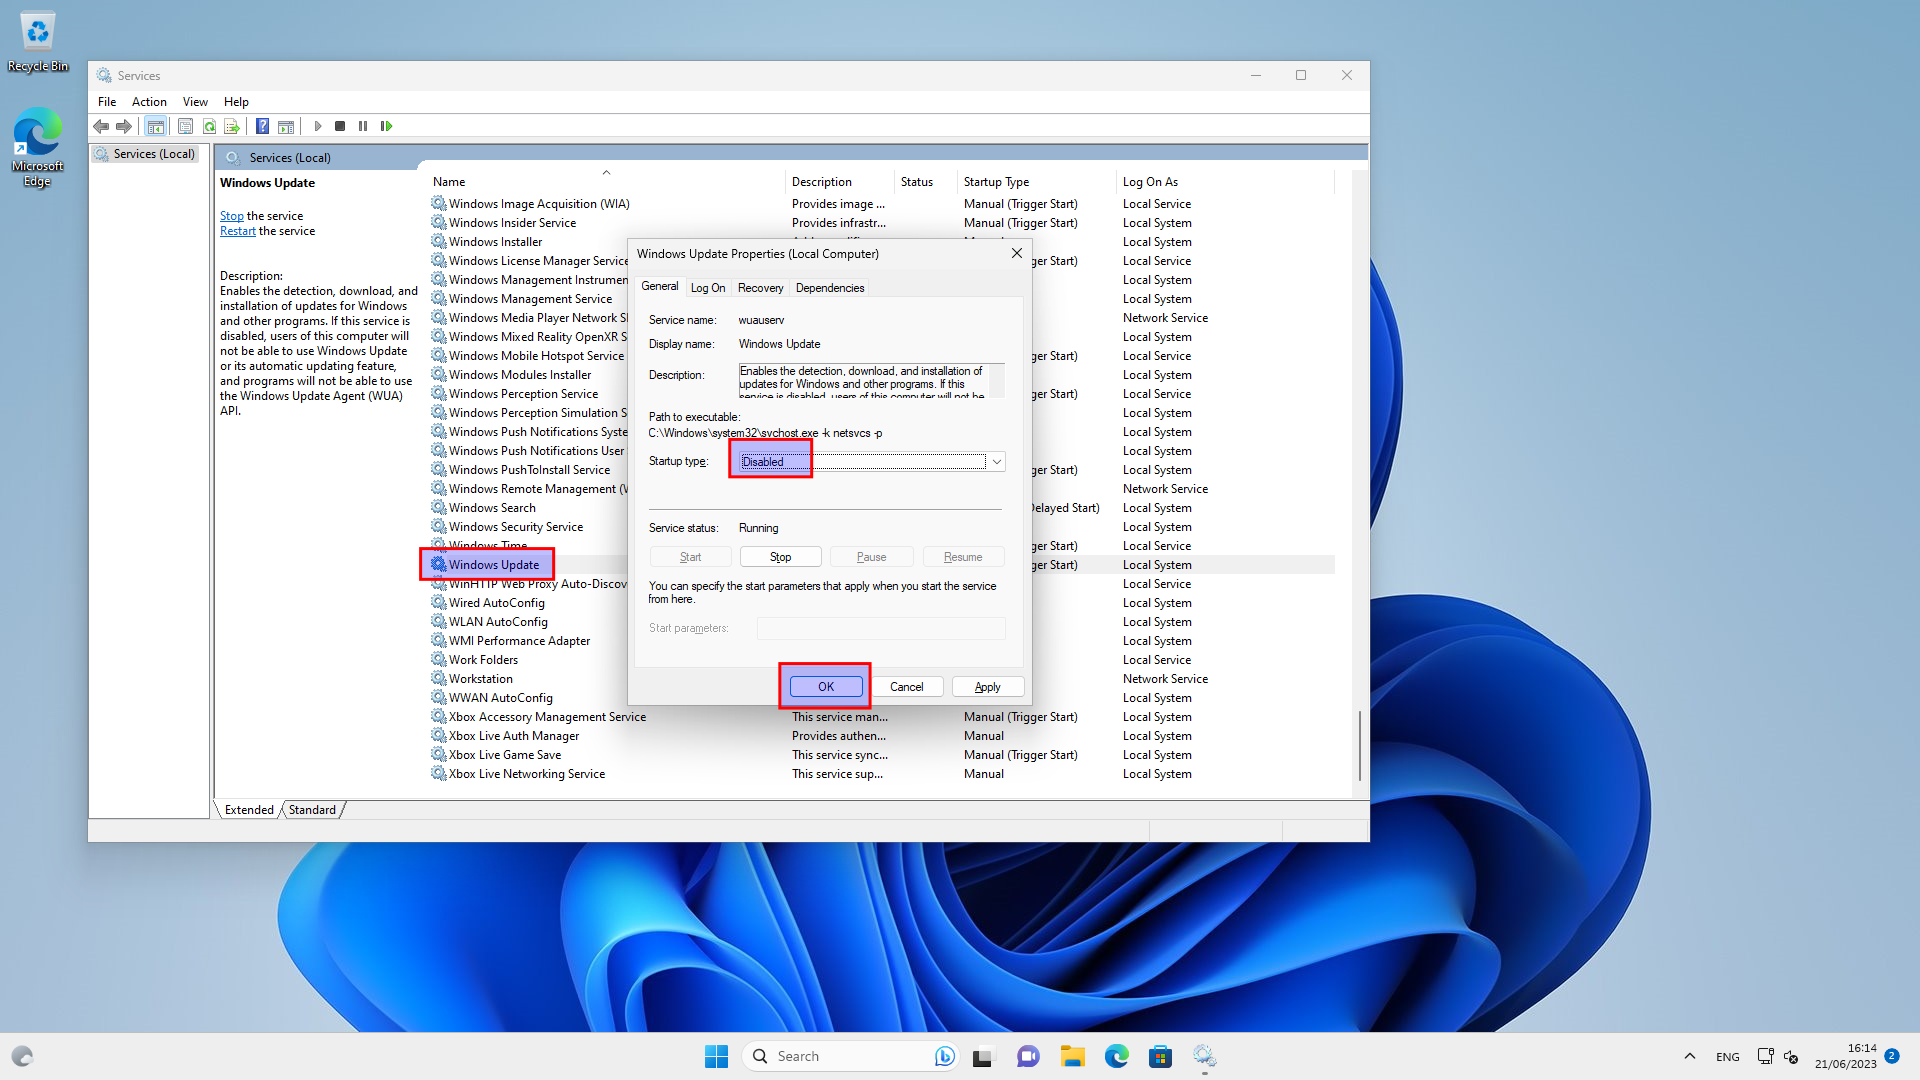
Task: Open Microsoft Store from the taskbar
Action: [1160, 1056]
